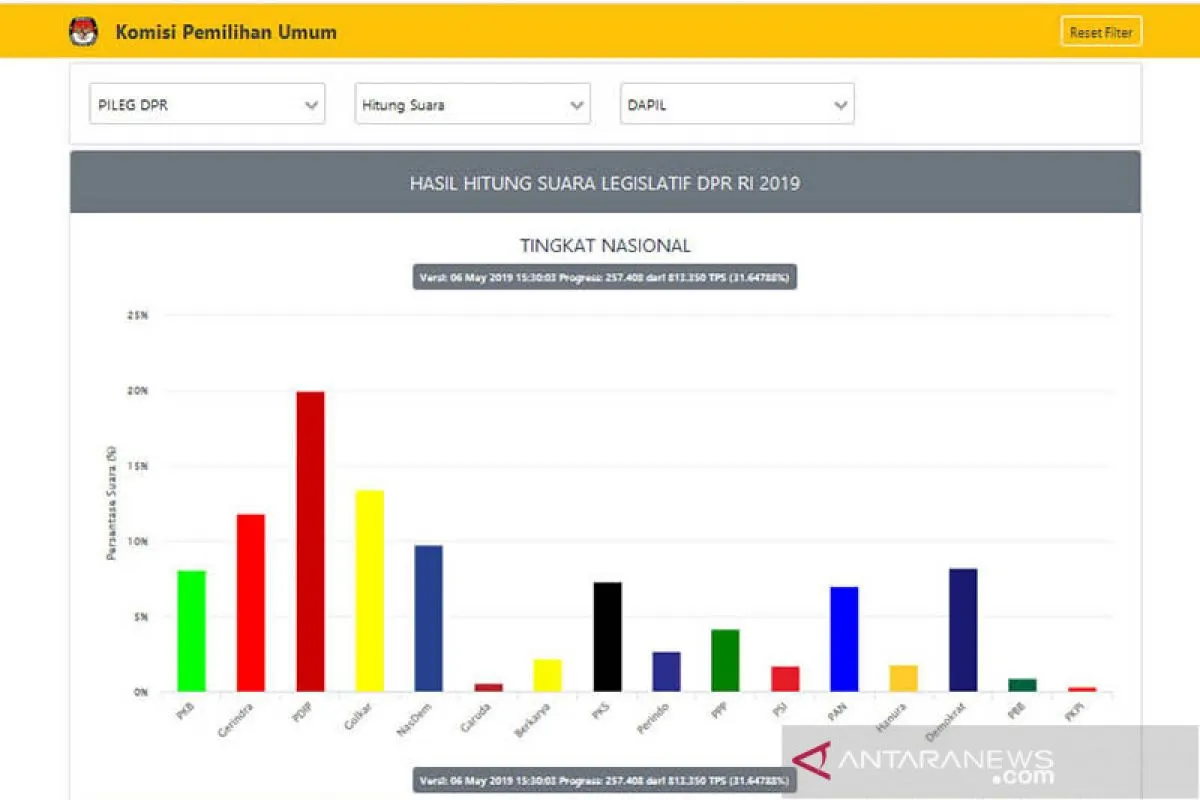Click the black PKS bar
The width and height of the screenshot is (1200, 800).
click(x=607, y=637)
